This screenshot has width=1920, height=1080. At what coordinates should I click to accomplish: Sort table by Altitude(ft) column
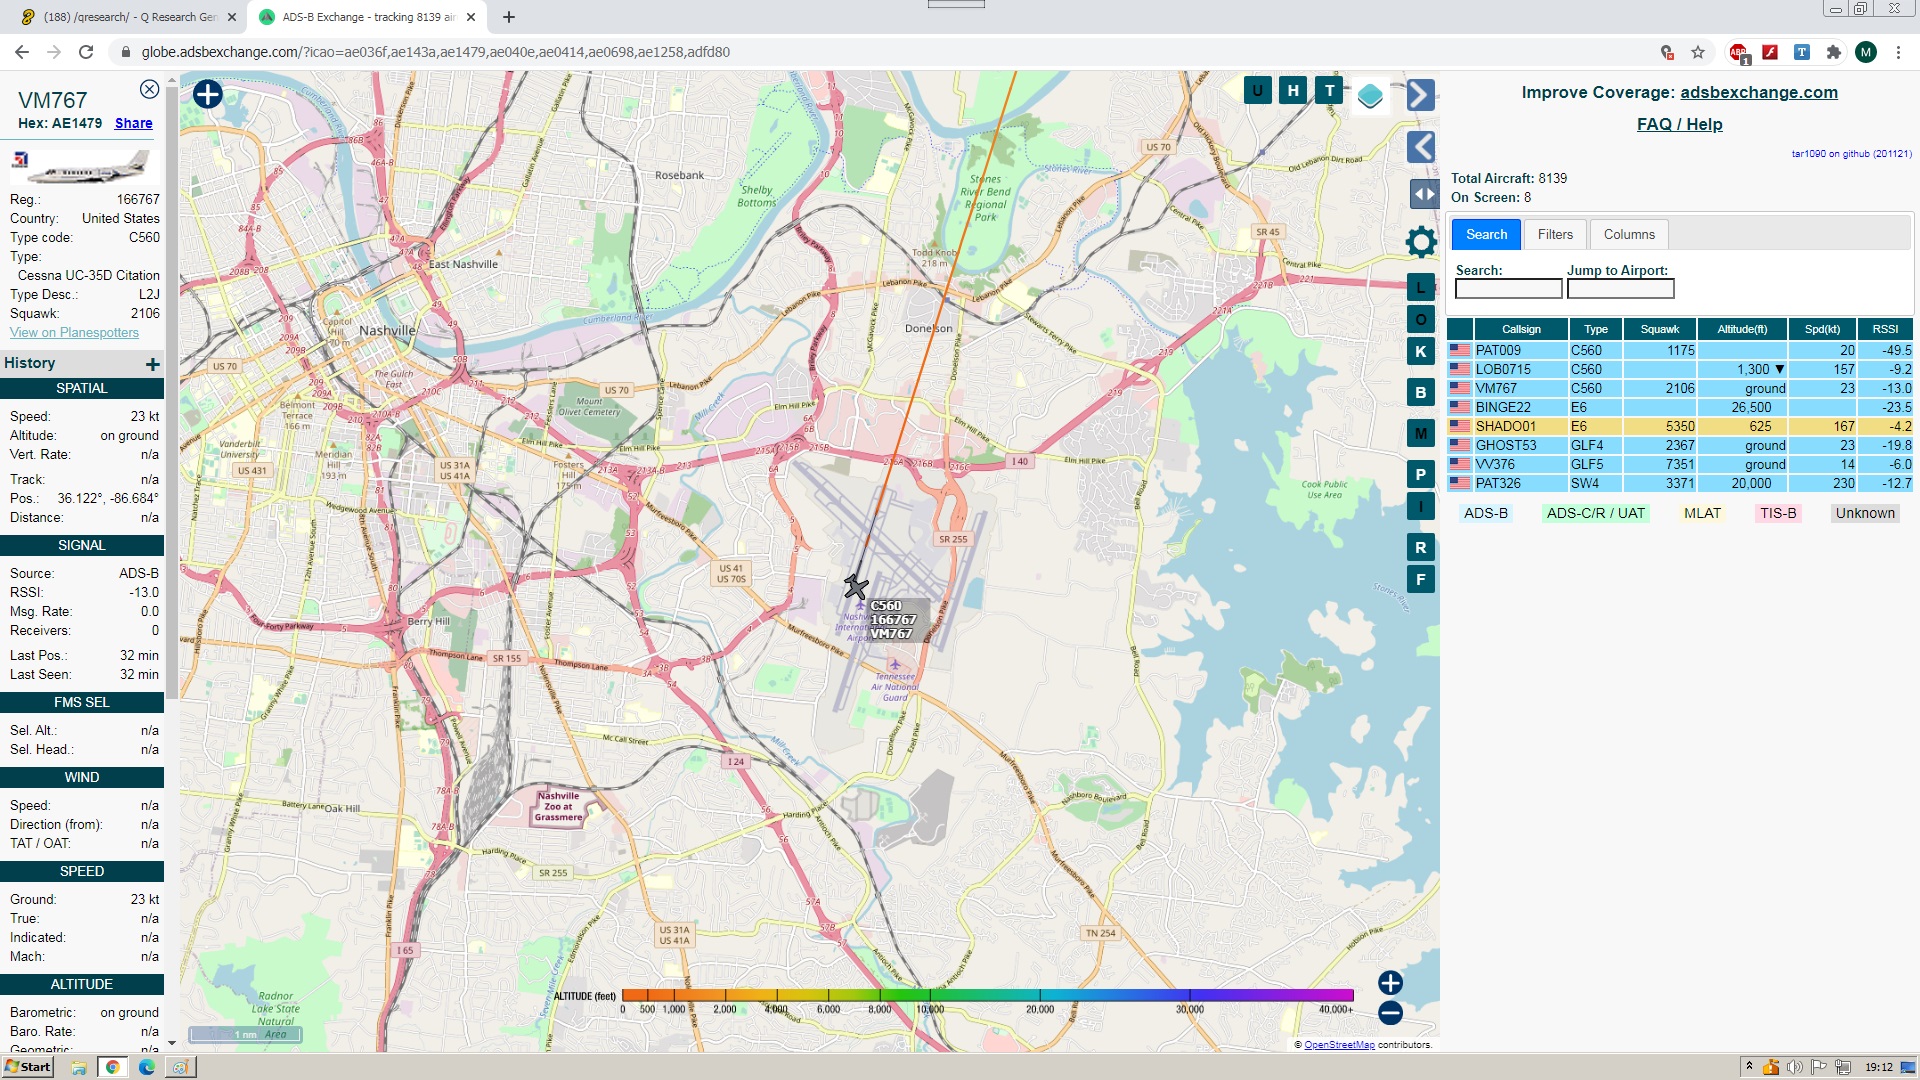1742,329
